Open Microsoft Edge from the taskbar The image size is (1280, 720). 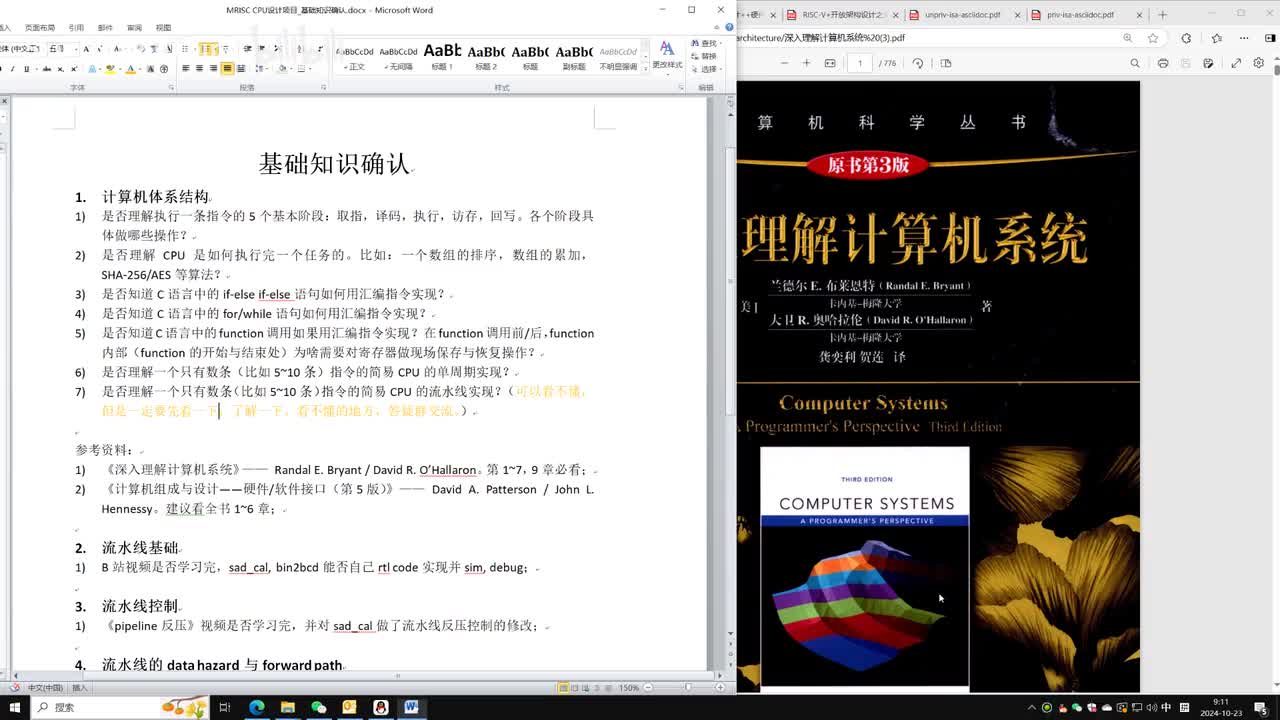[256, 707]
